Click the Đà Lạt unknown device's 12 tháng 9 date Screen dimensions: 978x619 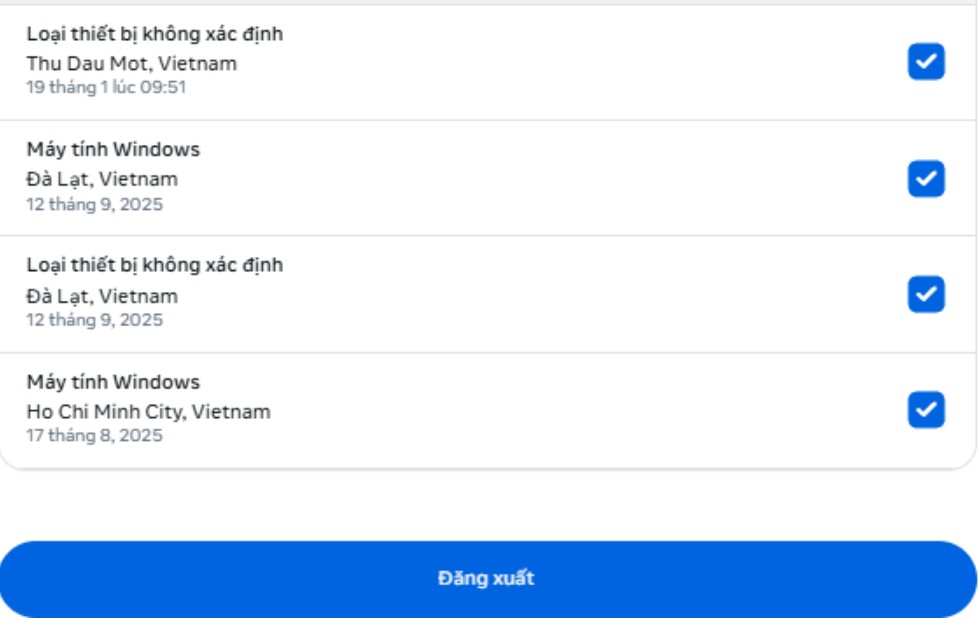[94, 320]
